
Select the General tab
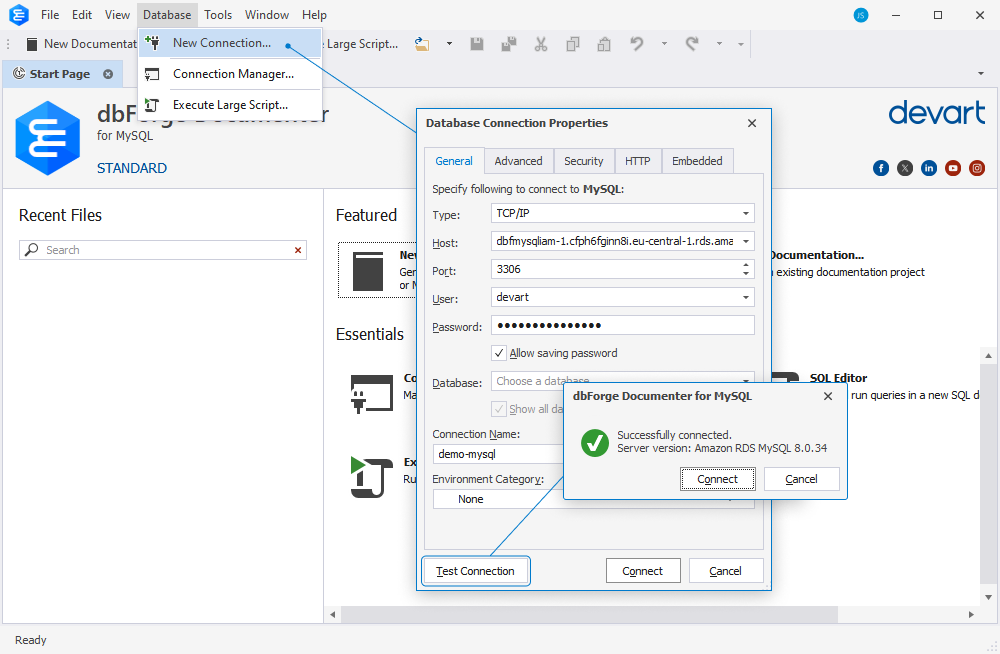coord(454,161)
